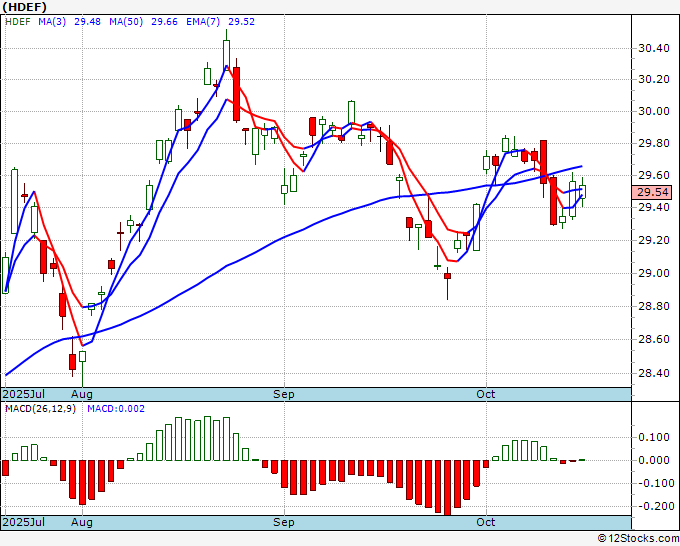The width and height of the screenshot is (680, 546).
Task: Click the MA(50) value 29.66
Action: tap(164, 22)
